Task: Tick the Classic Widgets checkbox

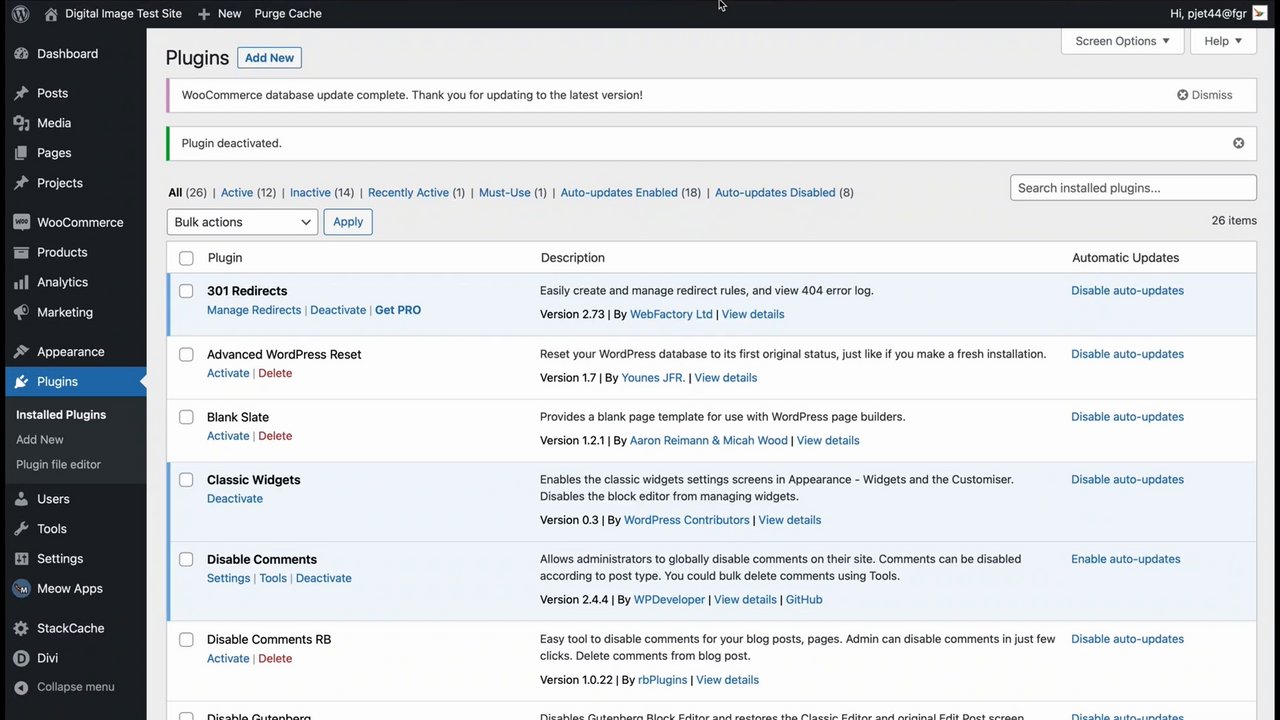Action: [186, 480]
